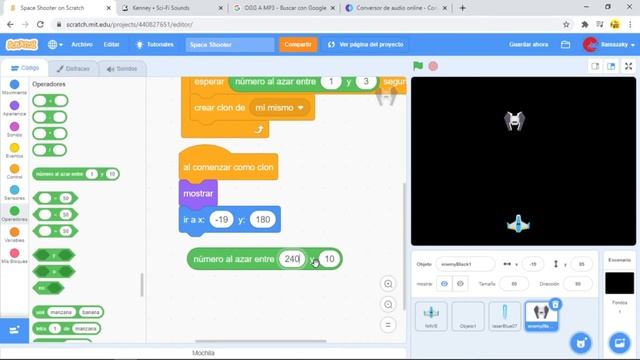Switch to large stage layout

tap(611, 66)
